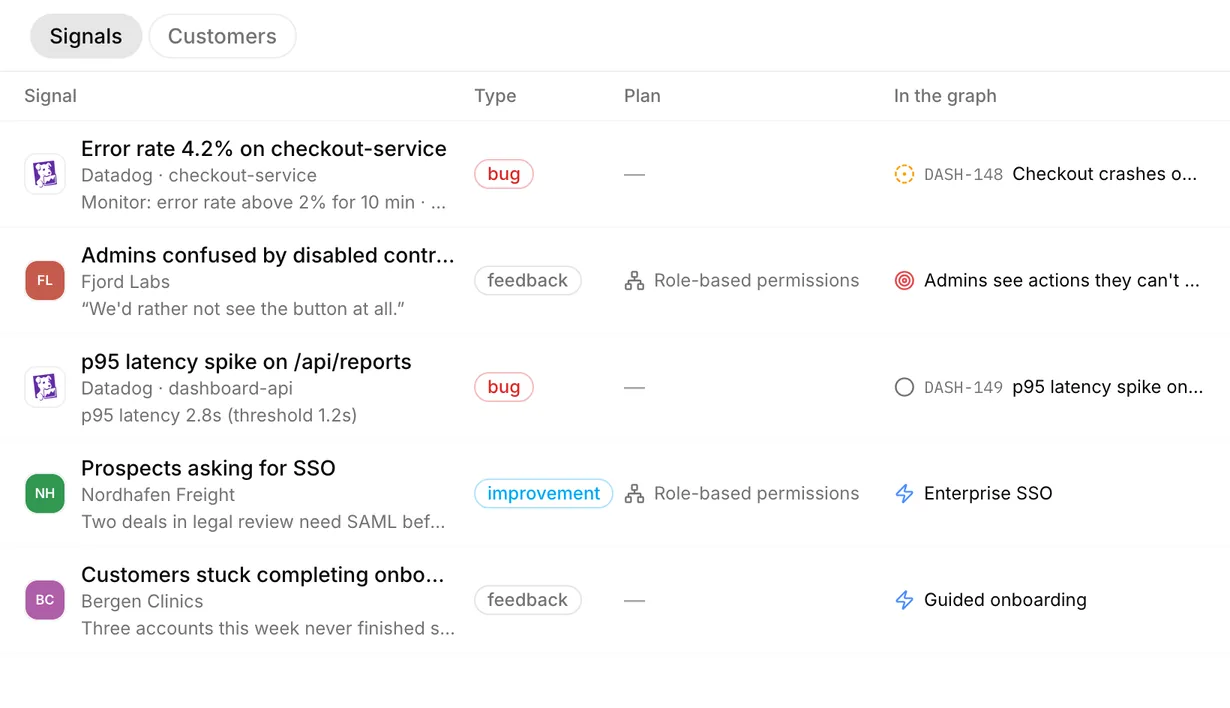Click the Signal column header
The image size is (1230, 708).
[x=50, y=96]
